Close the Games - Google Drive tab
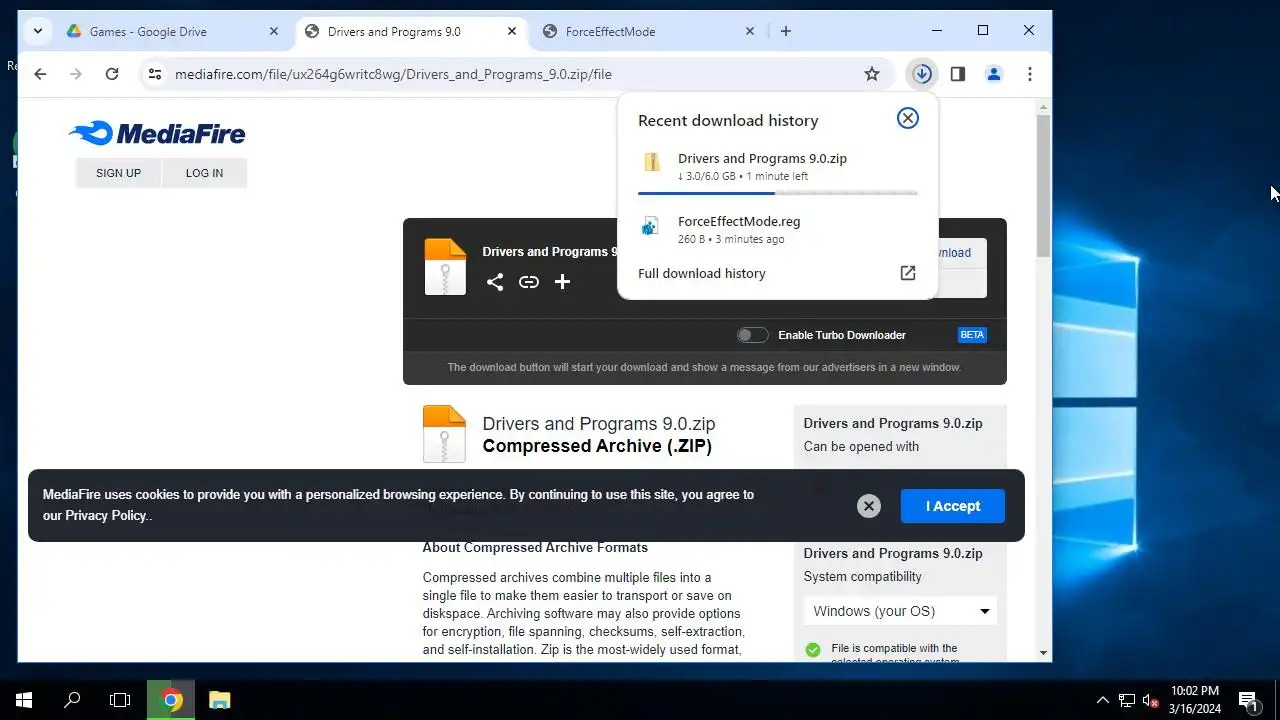This screenshot has height=720, width=1280. (274, 32)
